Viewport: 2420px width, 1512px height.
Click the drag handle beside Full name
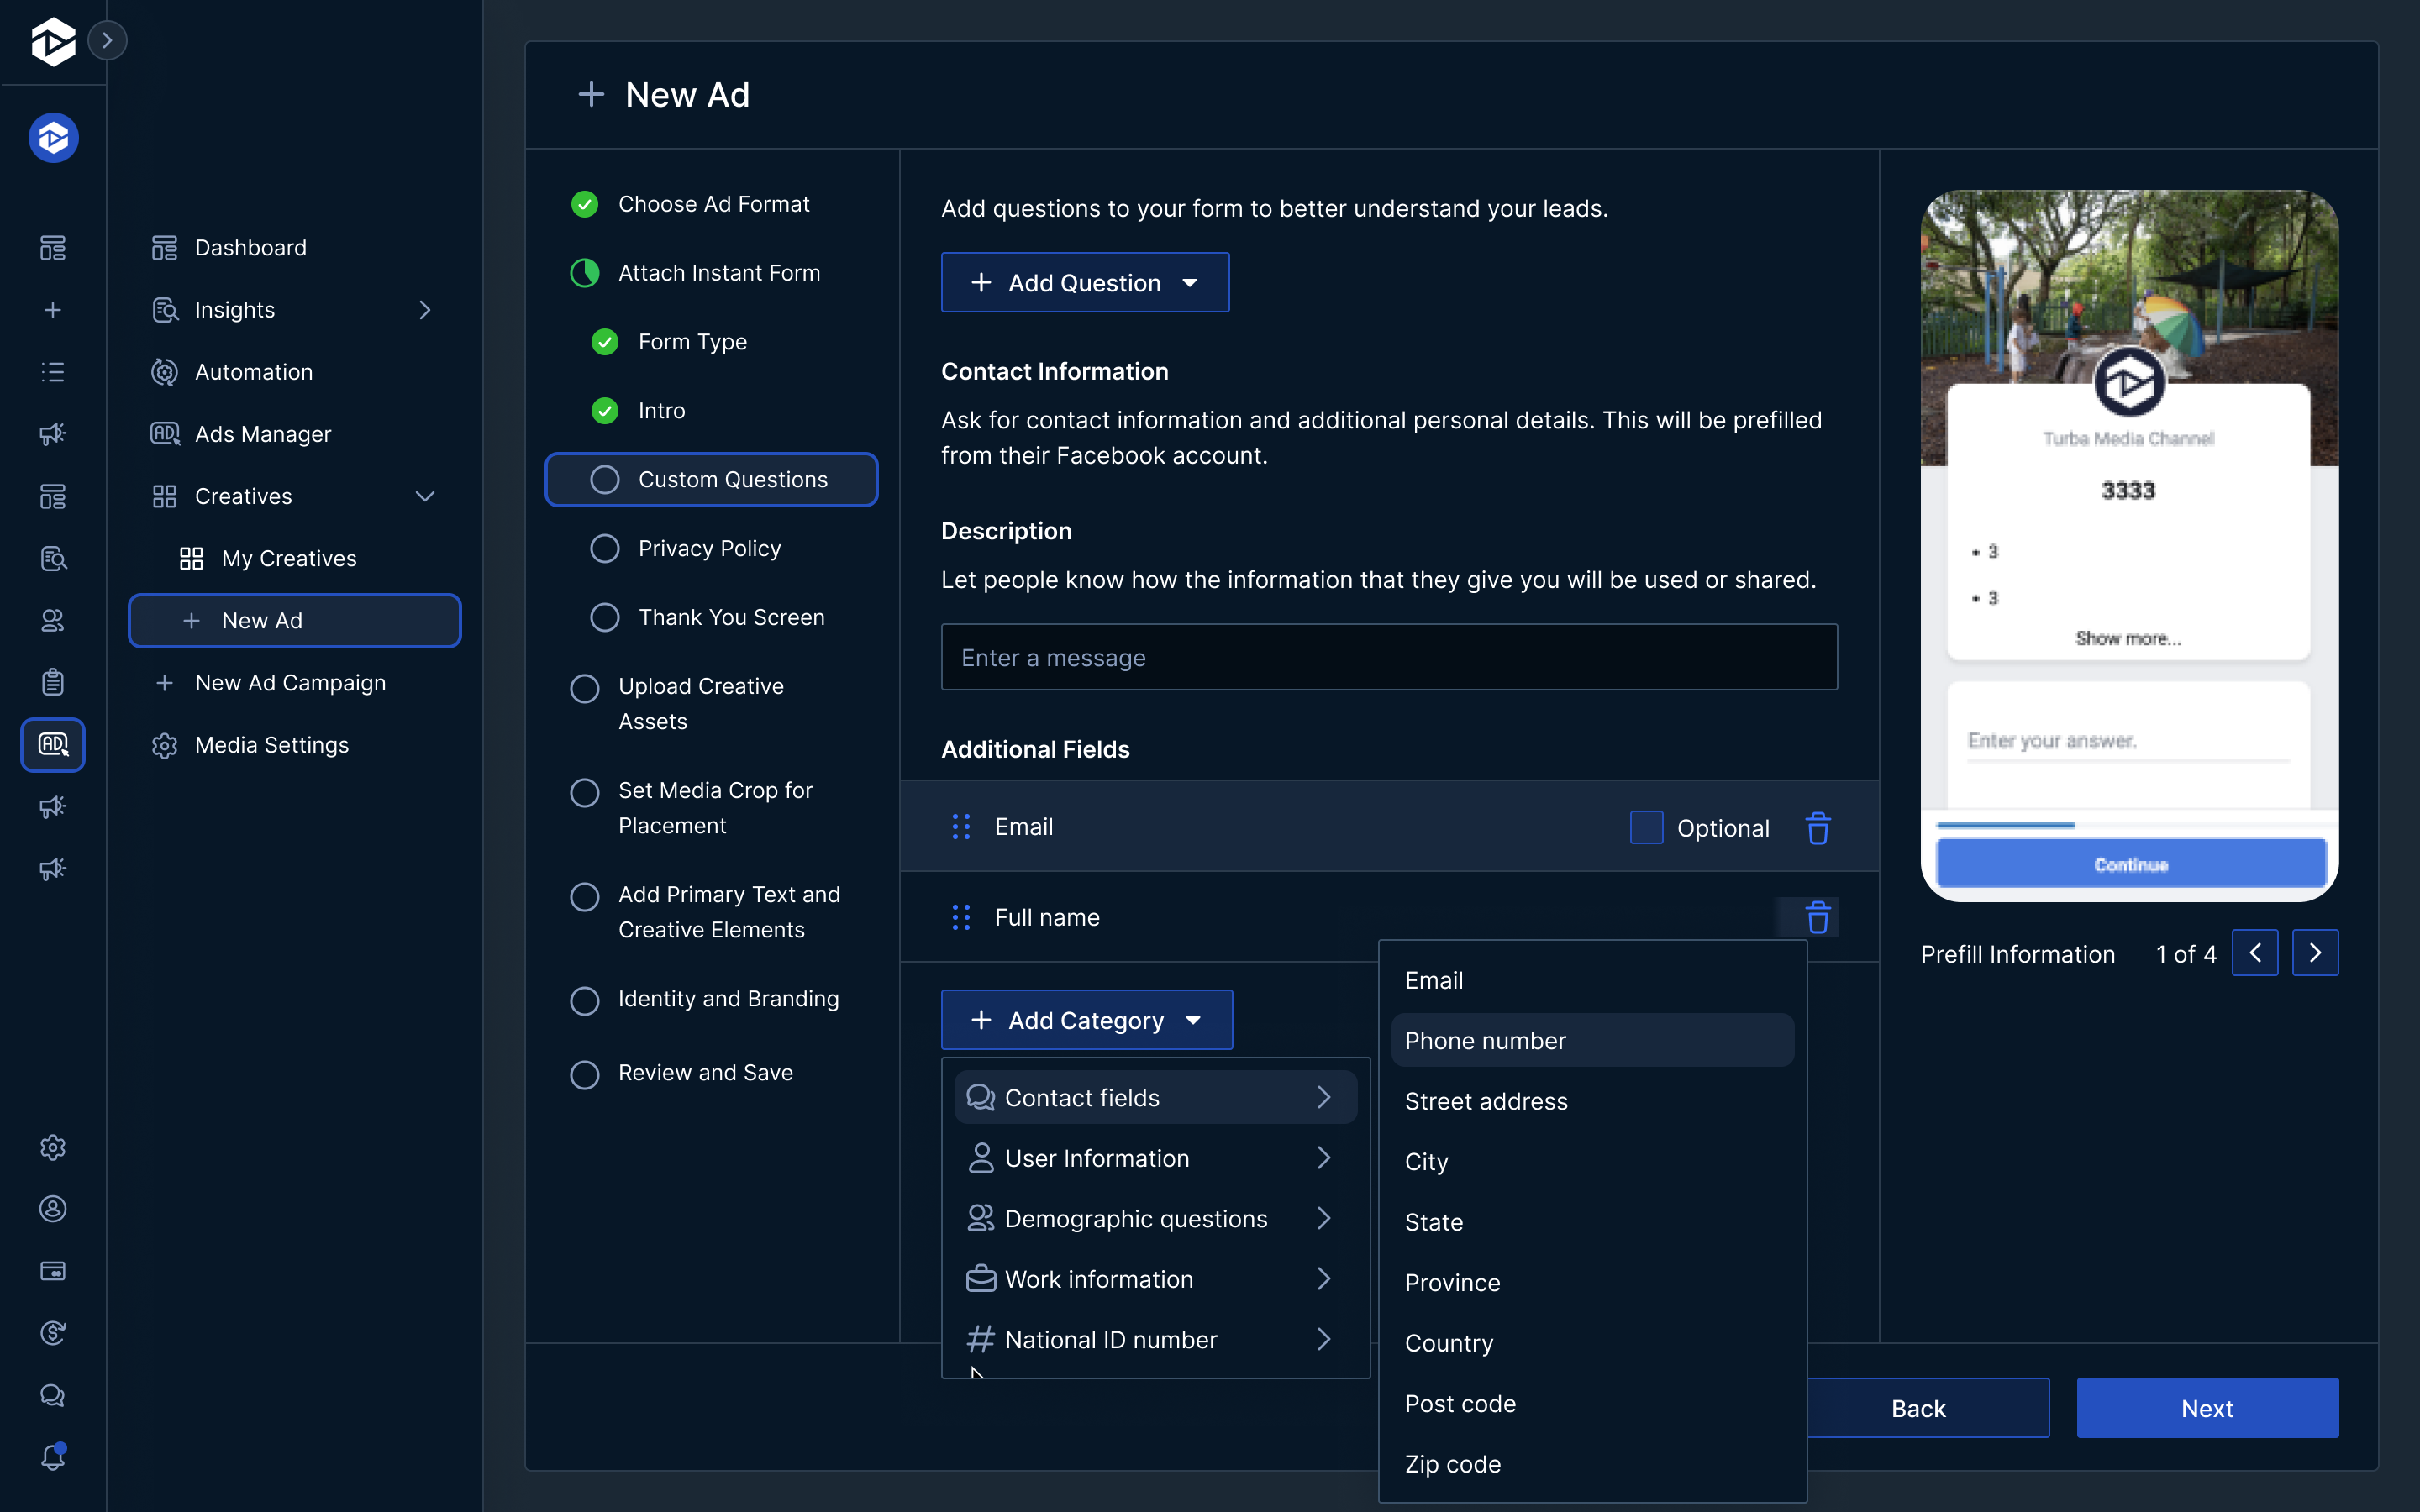tap(961, 917)
